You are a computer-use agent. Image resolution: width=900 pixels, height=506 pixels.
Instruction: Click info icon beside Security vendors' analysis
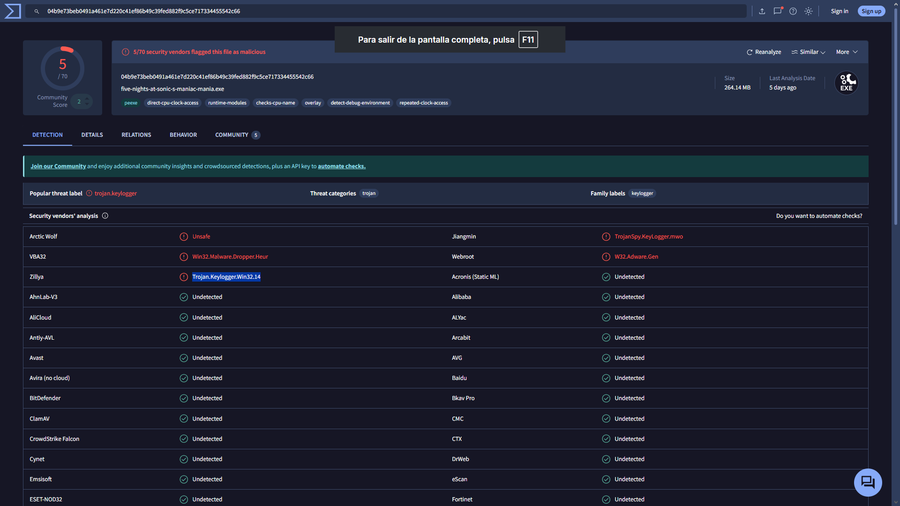pos(105,216)
